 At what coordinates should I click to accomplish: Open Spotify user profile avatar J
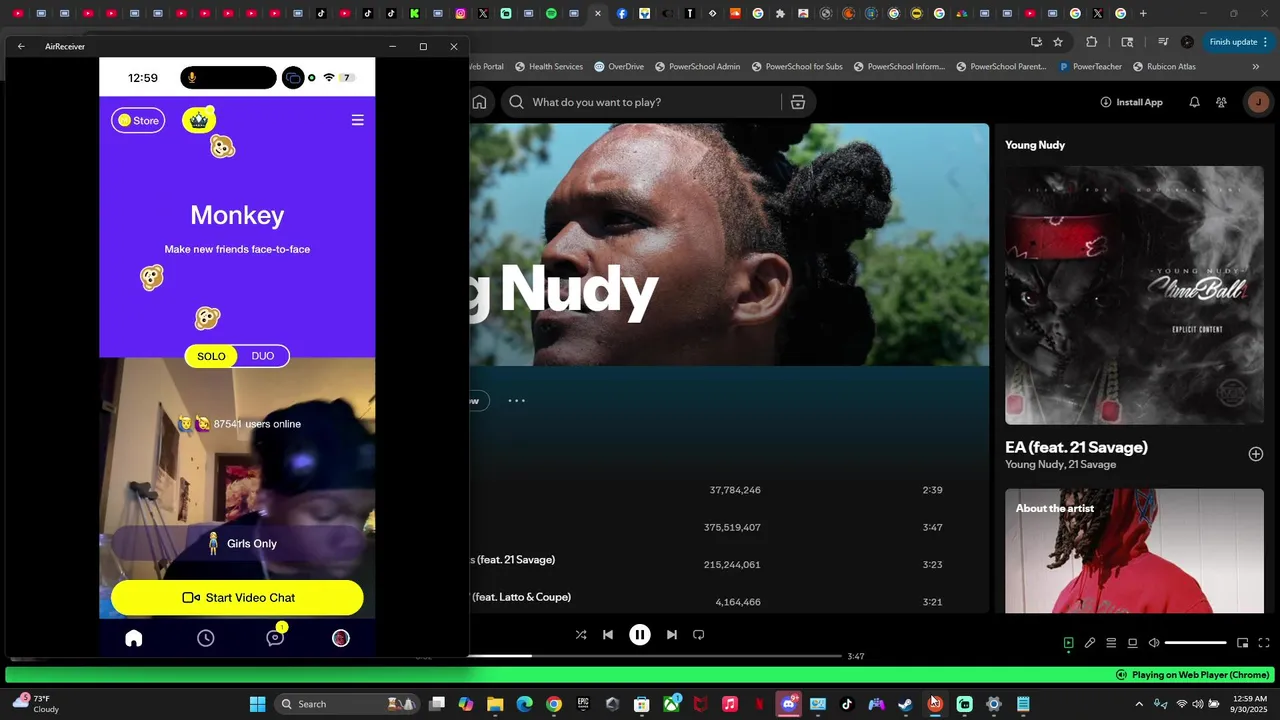1258,102
